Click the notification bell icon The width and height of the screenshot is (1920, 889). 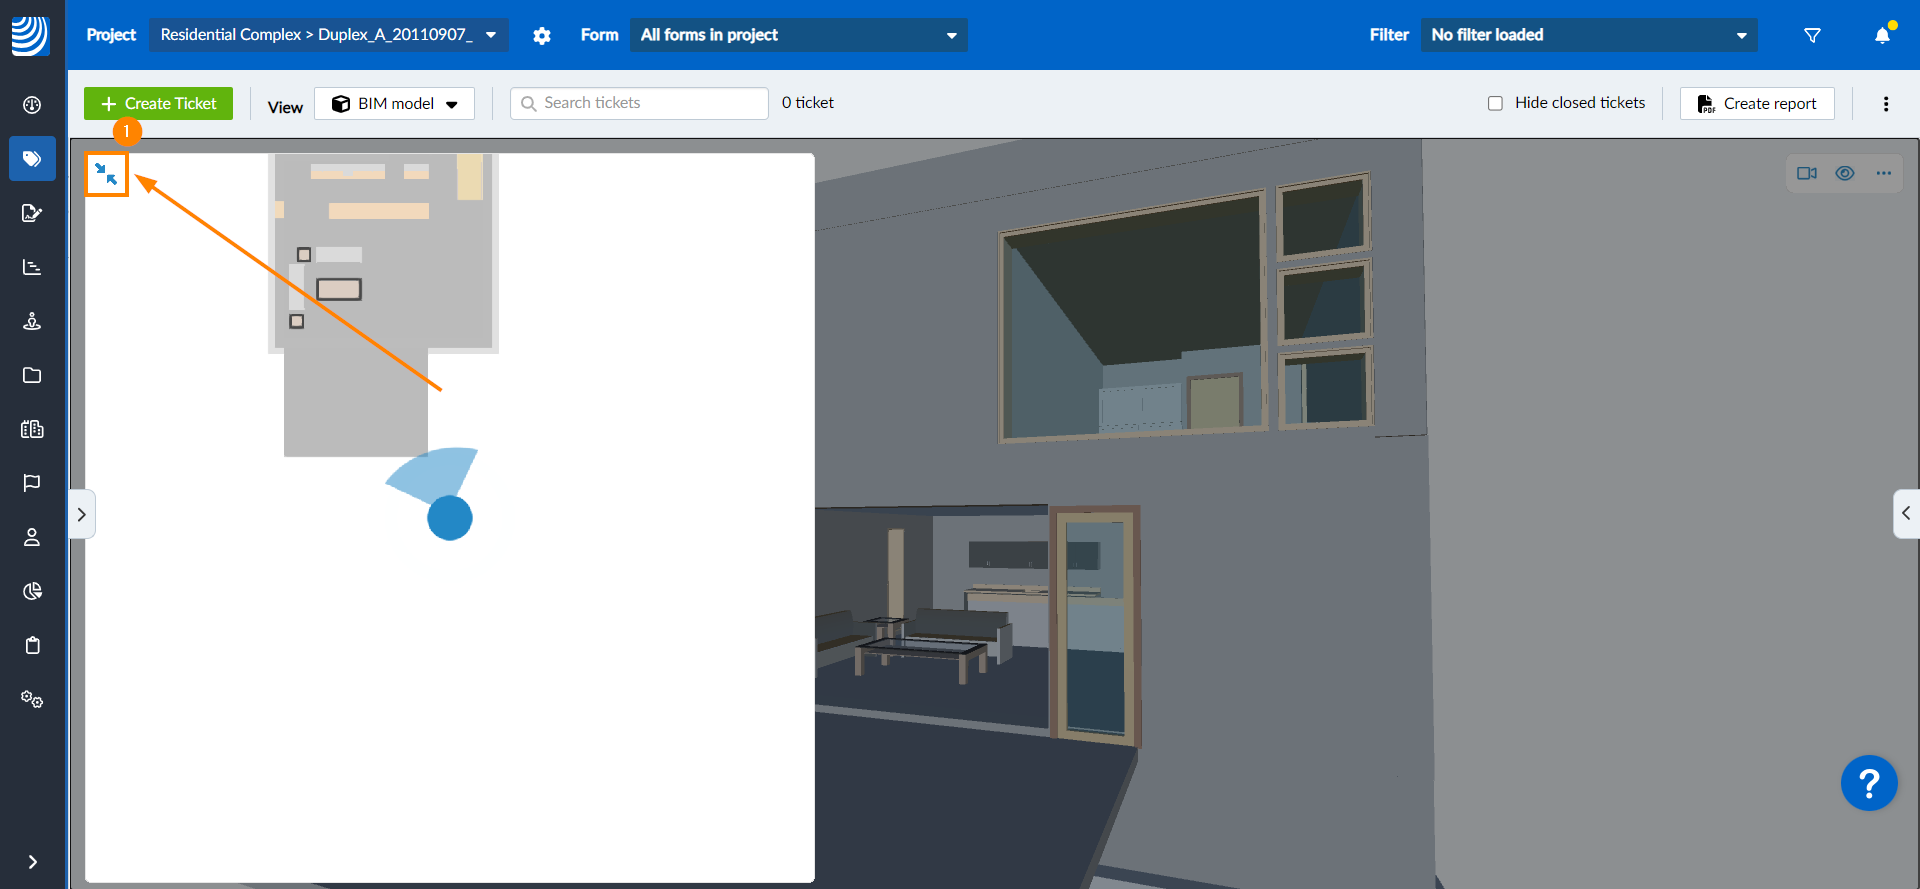(1882, 36)
